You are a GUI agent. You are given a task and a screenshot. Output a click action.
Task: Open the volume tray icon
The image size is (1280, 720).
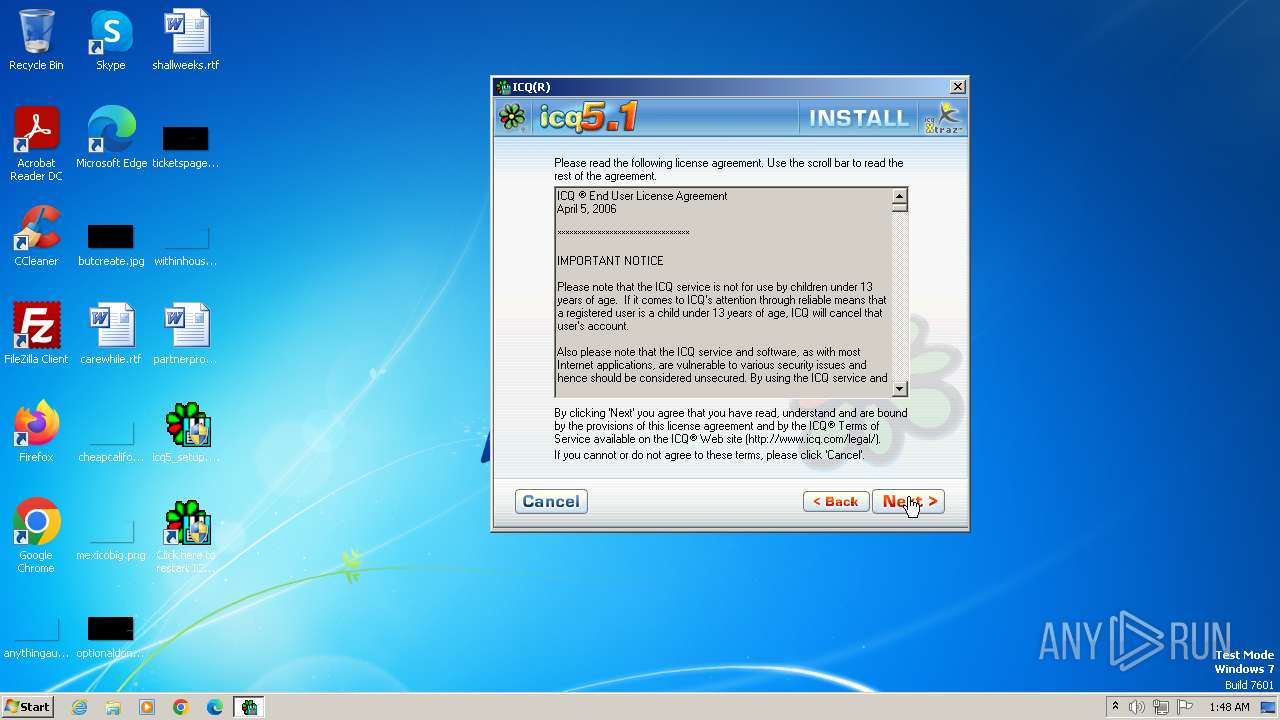tap(1137, 707)
